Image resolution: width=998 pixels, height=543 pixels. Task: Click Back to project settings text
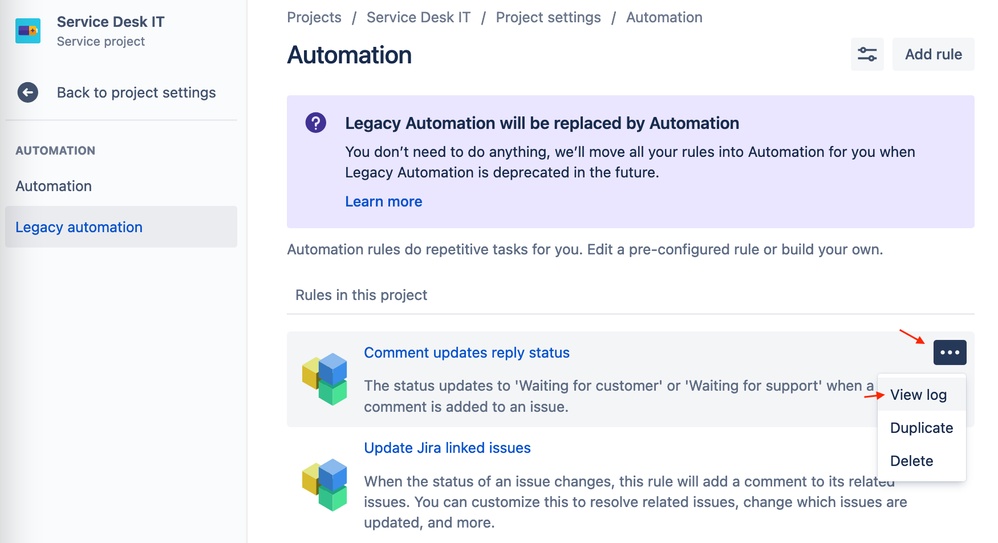pyautogui.click(x=136, y=92)
